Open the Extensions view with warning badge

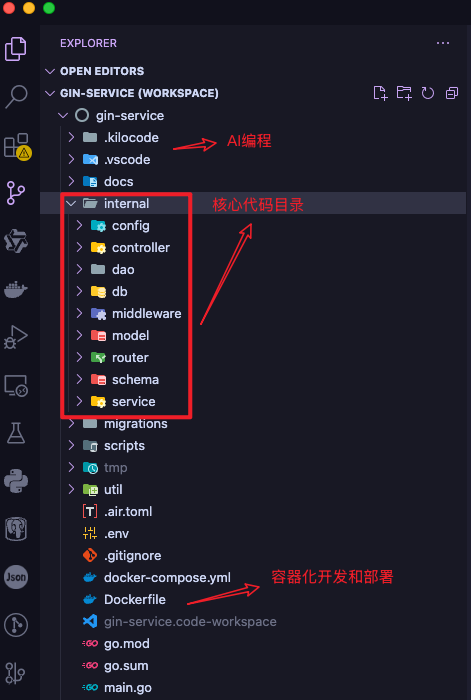coord(17,146)
